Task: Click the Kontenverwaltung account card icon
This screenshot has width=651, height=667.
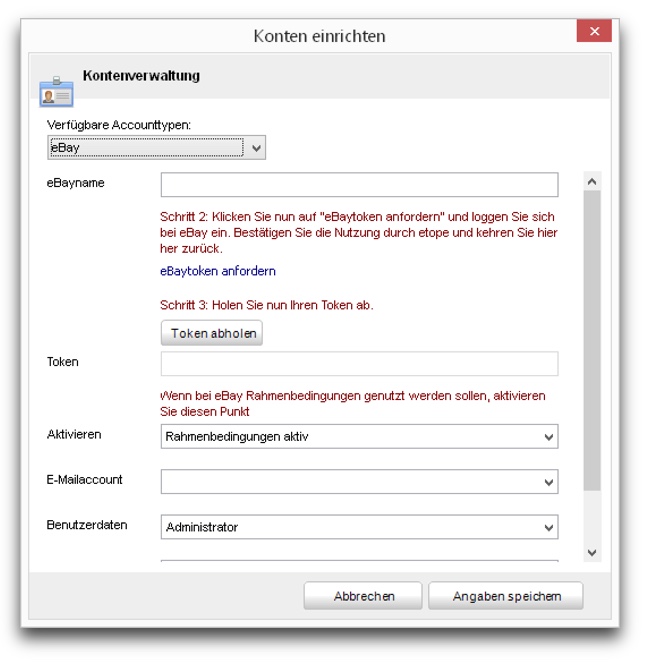Action: tap(56, 92)
